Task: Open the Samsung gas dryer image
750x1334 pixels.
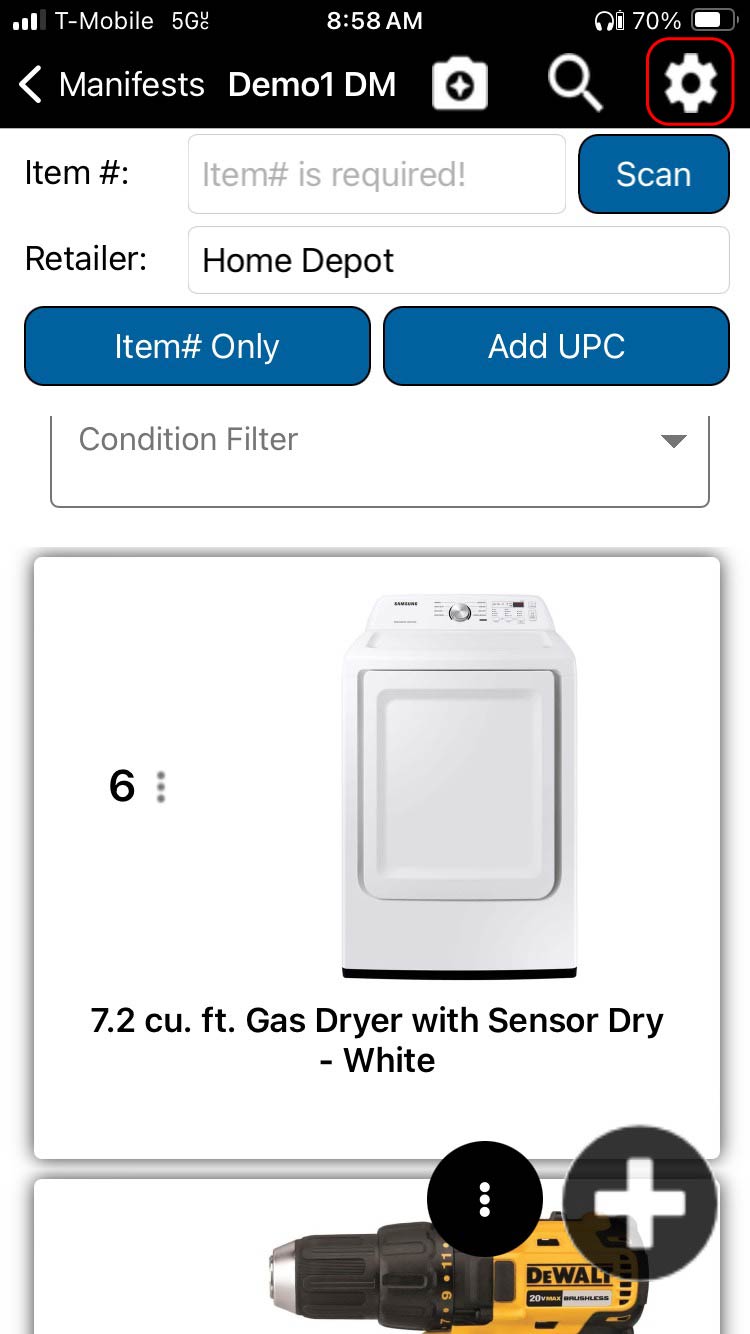Action: coord(459,786)
